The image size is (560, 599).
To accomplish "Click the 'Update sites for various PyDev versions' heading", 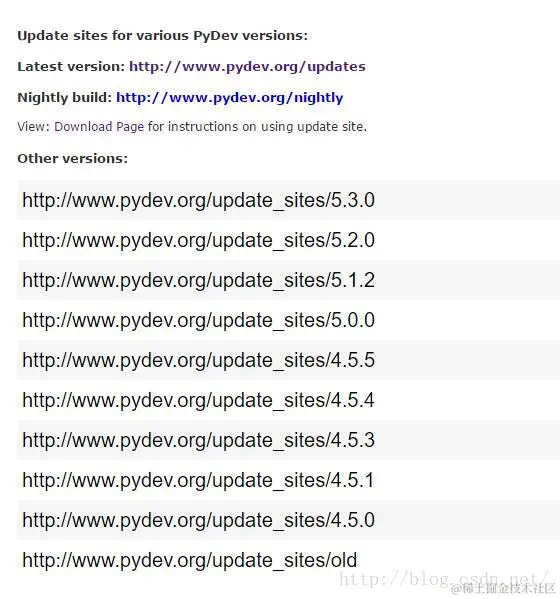I will (162, 36).
